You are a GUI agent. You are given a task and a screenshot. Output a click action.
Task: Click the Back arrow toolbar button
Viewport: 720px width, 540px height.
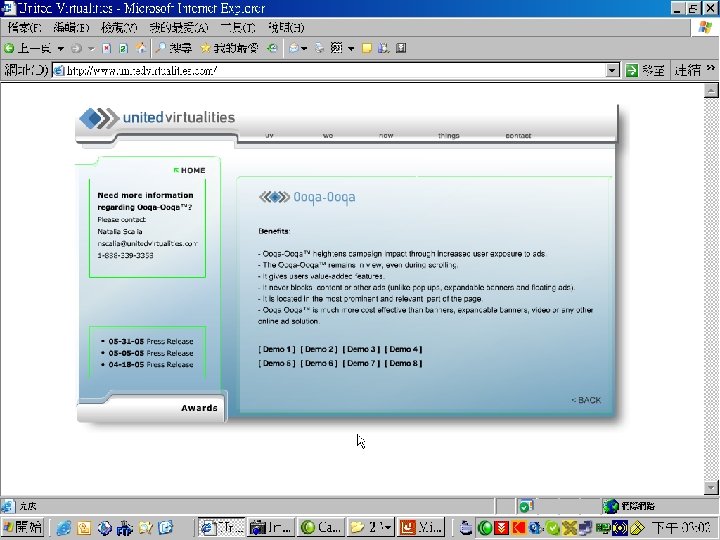pyautogui.click(x=27, y=48)
